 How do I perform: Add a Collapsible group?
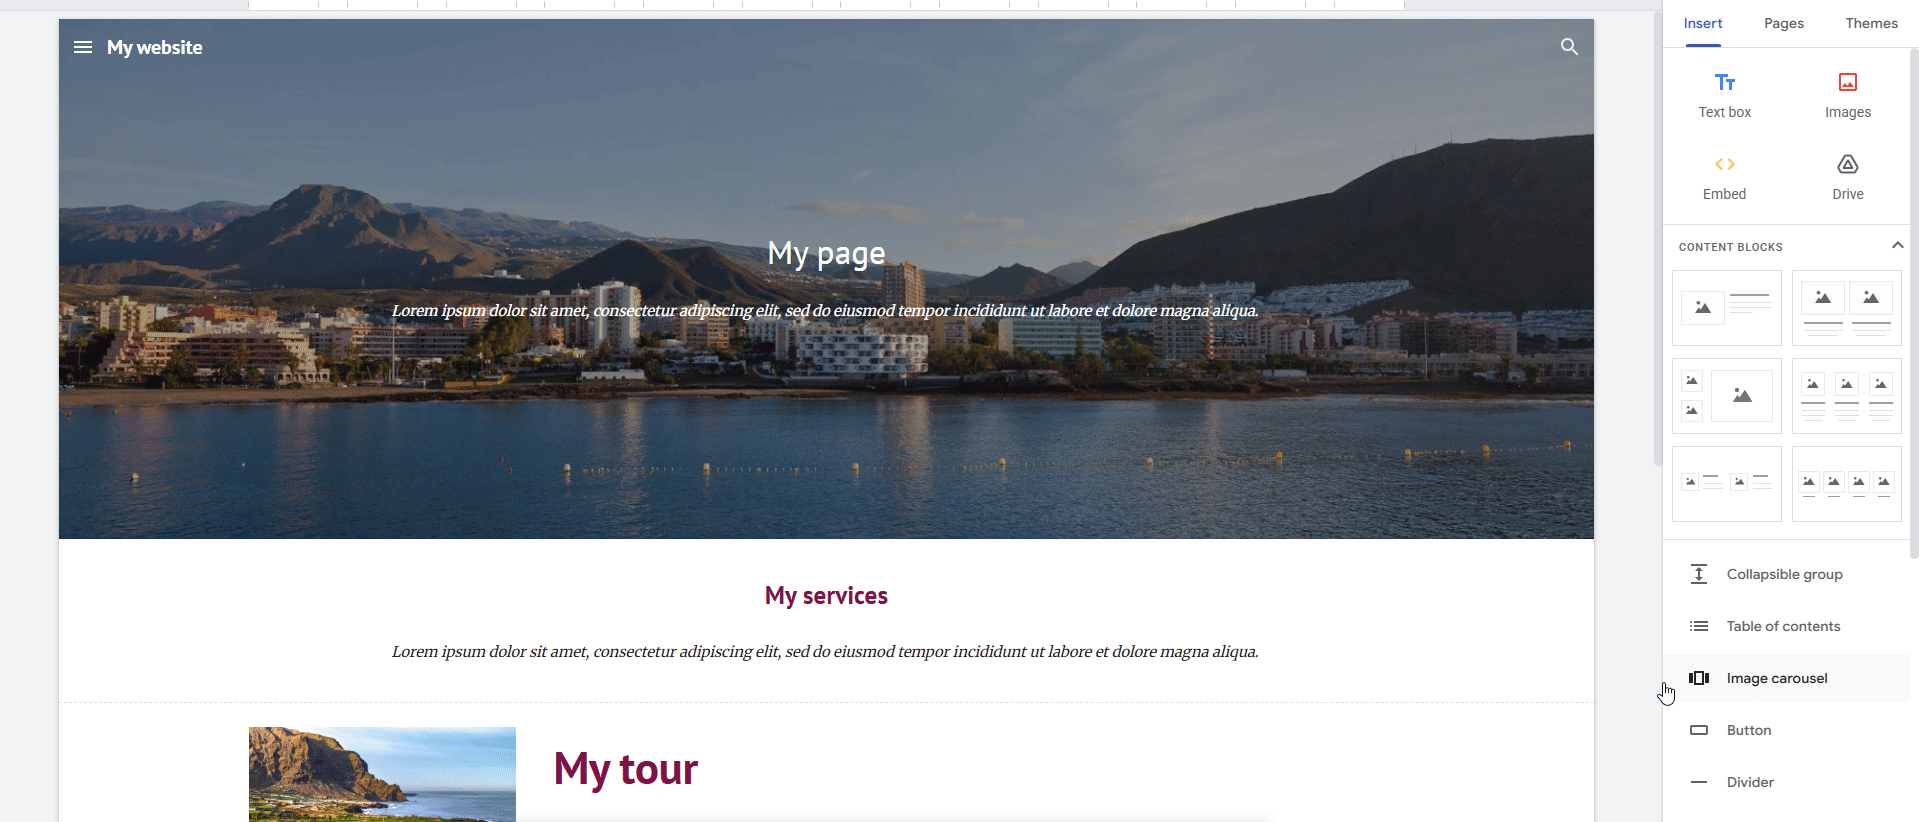point(1786,574)
